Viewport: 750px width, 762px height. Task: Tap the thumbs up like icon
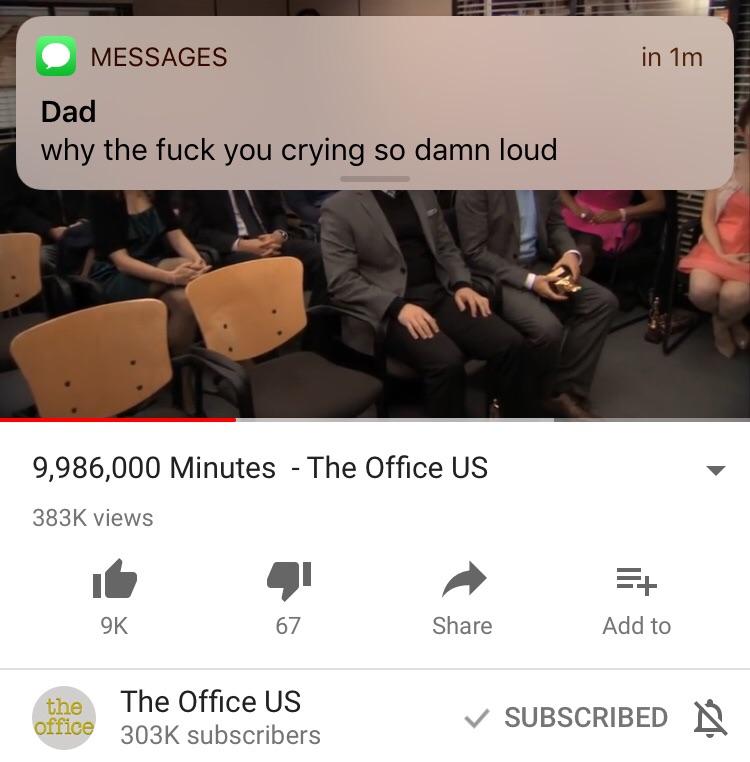coord(115,578)
